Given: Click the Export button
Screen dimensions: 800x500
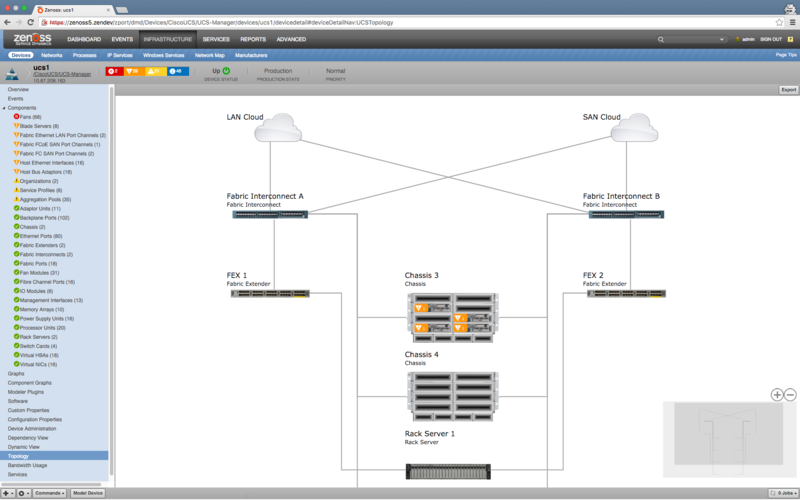Looking at the screenshot, I should coord(788,90).
